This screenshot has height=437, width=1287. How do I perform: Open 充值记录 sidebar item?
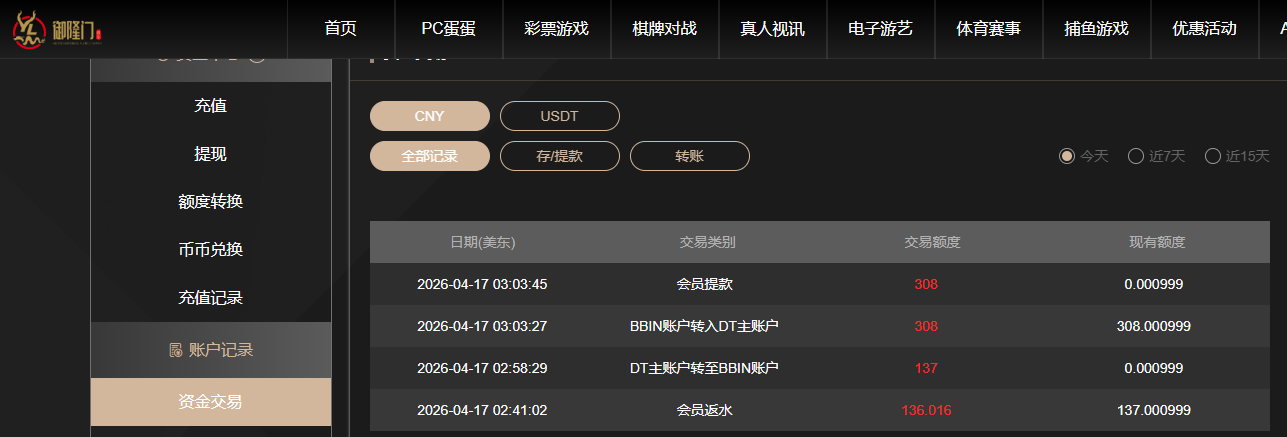coord(211,298)
